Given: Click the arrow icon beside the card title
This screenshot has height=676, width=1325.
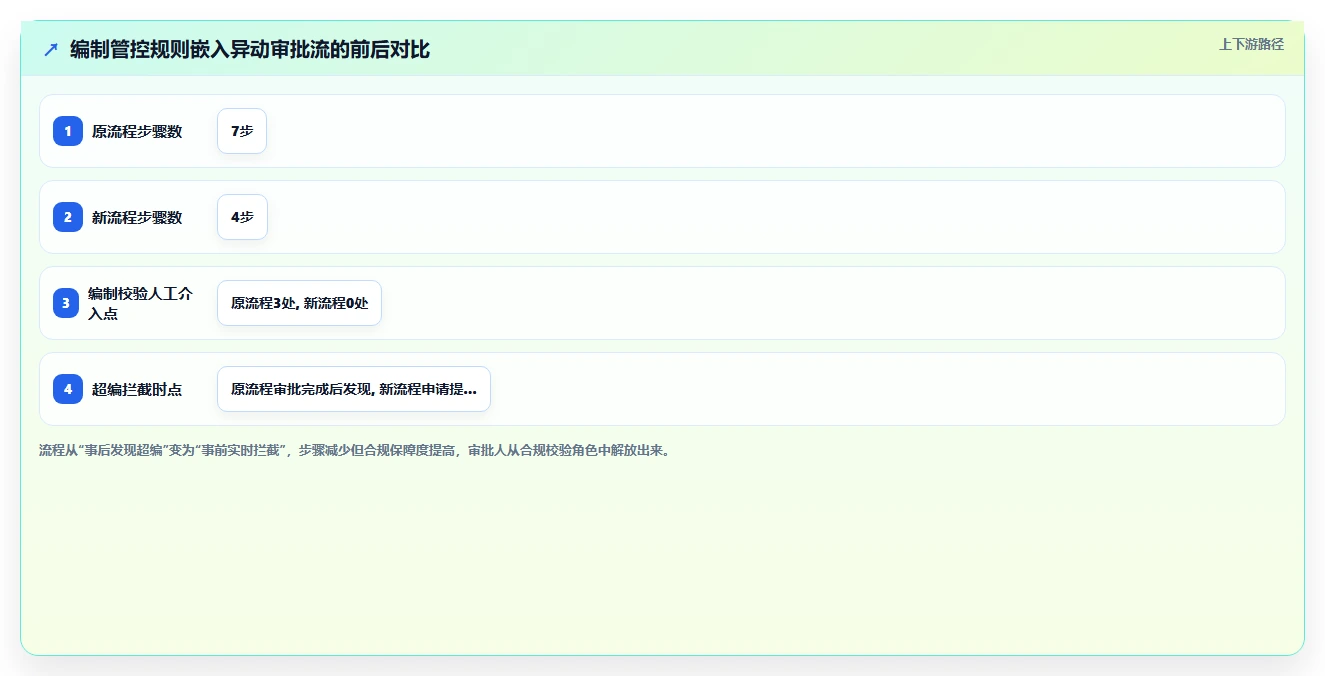Looking at the screenshot, I should point(51,49).
